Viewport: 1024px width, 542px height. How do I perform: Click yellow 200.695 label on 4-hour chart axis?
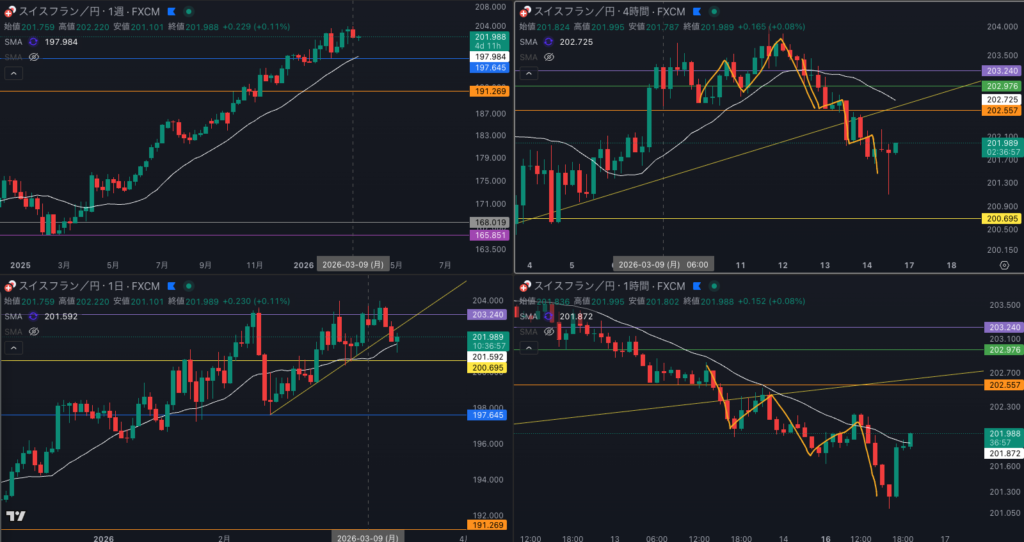(x=1002, y=219)
